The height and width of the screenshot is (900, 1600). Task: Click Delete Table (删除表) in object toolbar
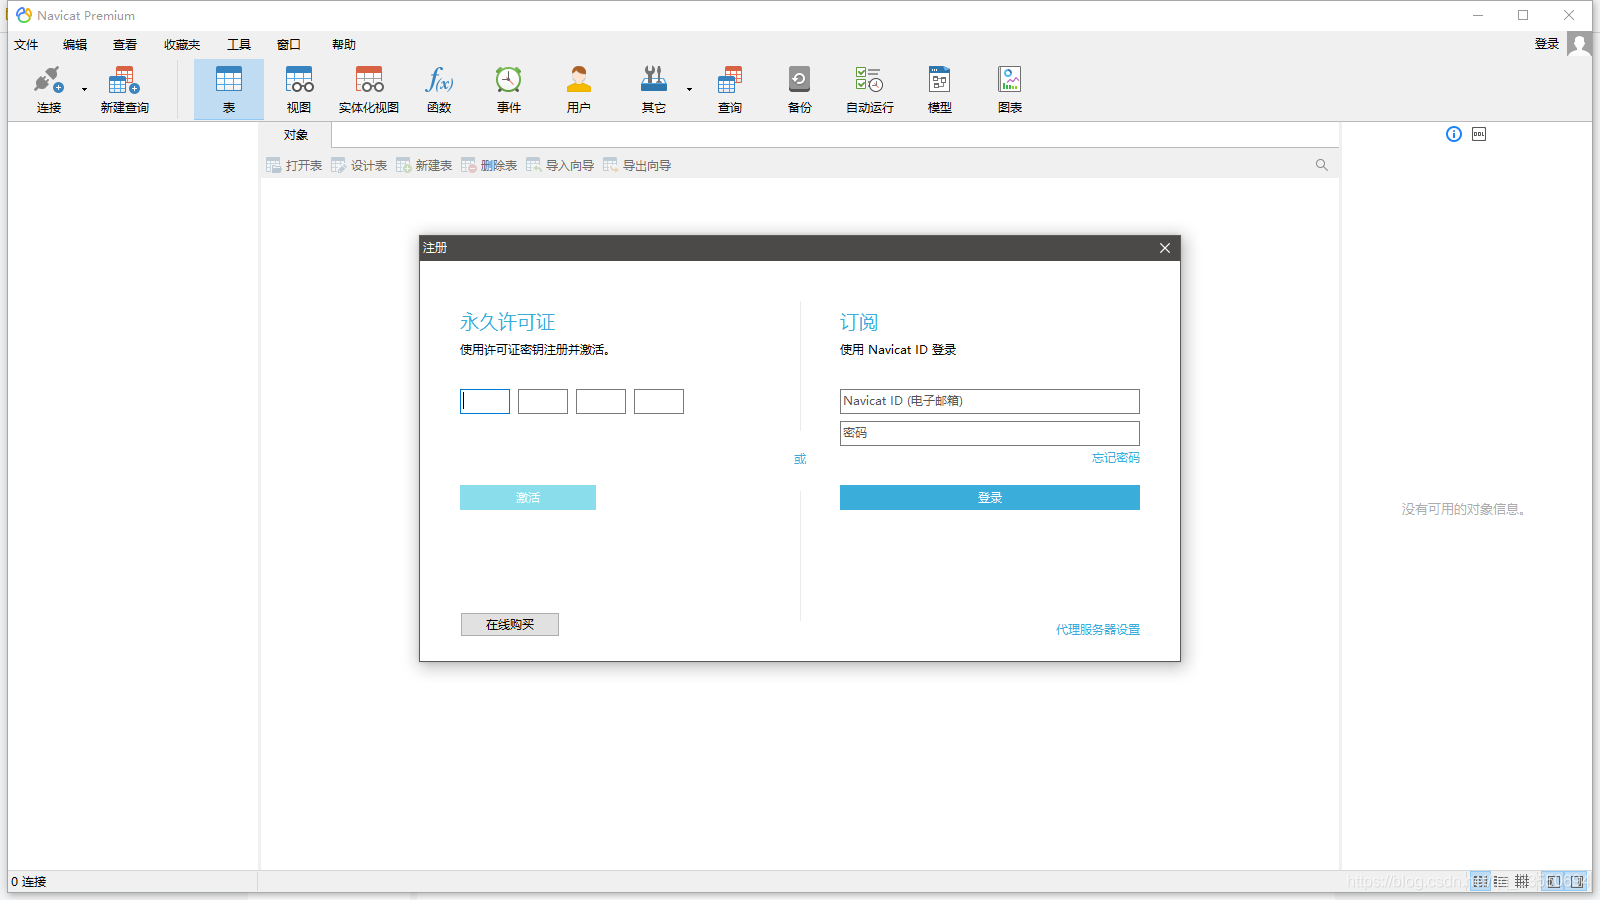click(x=489, y=165)
